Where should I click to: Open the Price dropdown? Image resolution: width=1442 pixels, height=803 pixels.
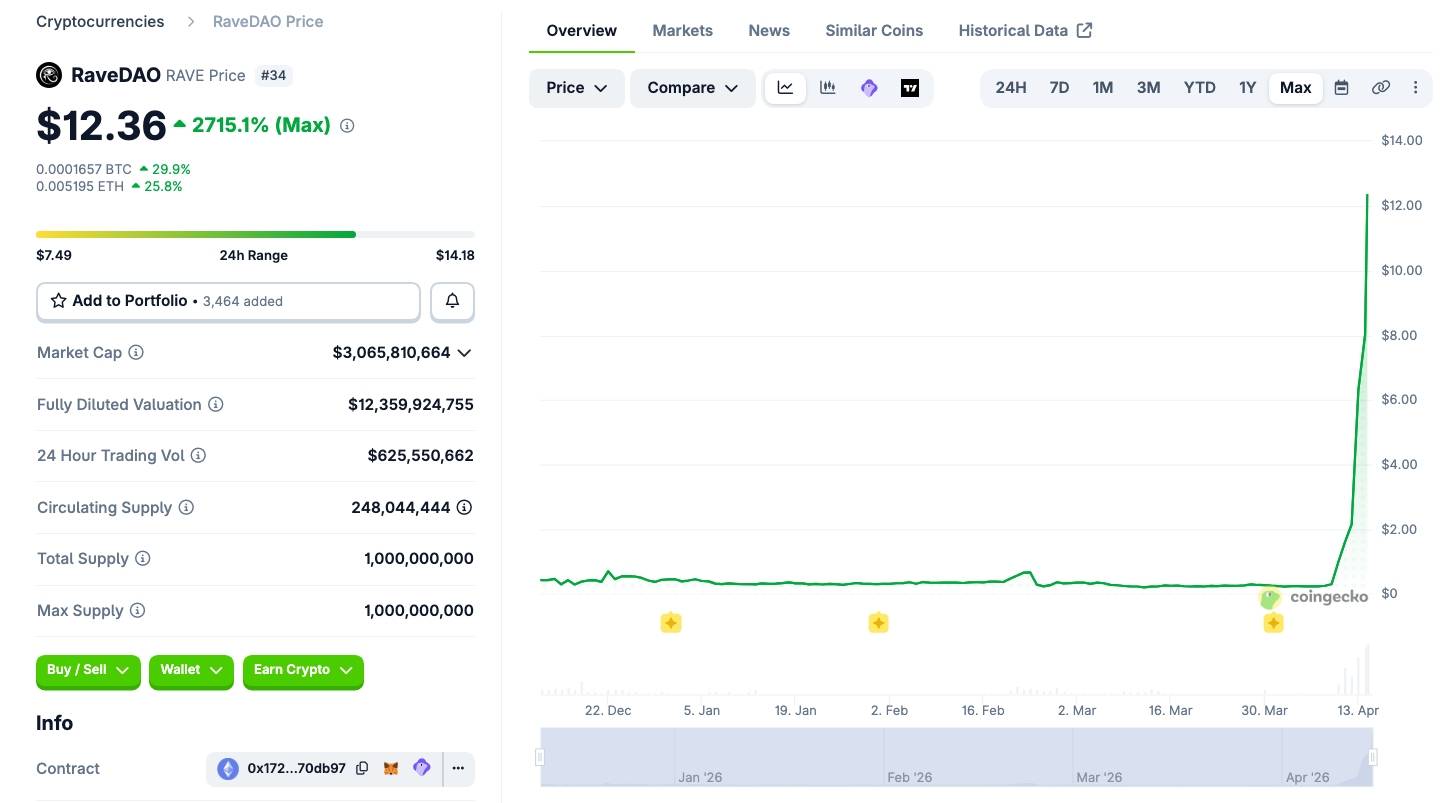pyautogui.click(x=576, y=88)
